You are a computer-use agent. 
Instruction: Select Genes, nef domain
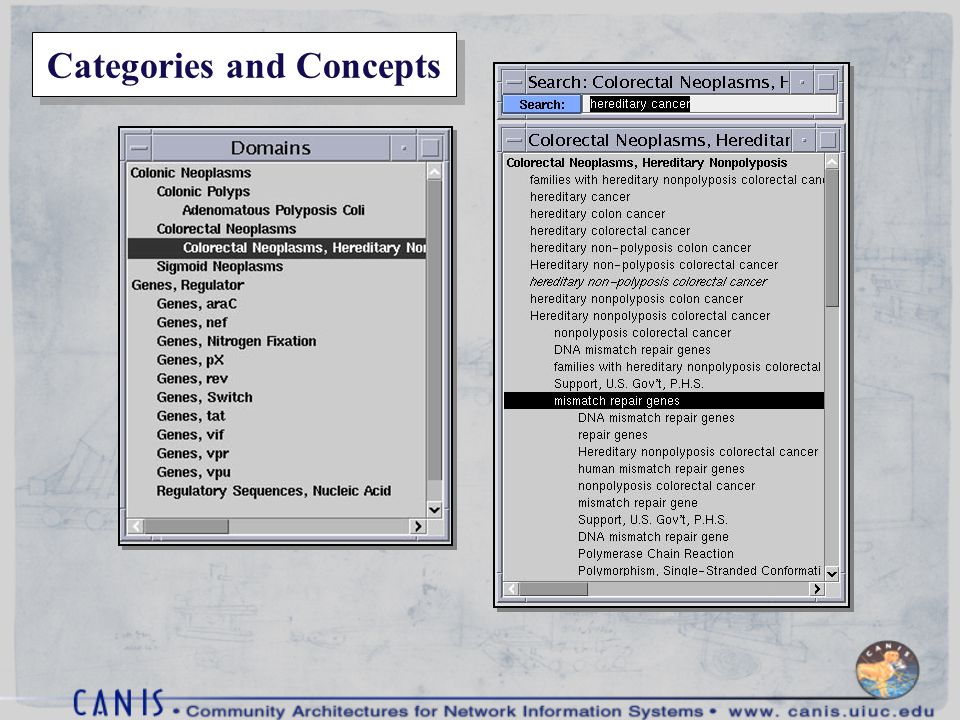[x=192, y=323]
